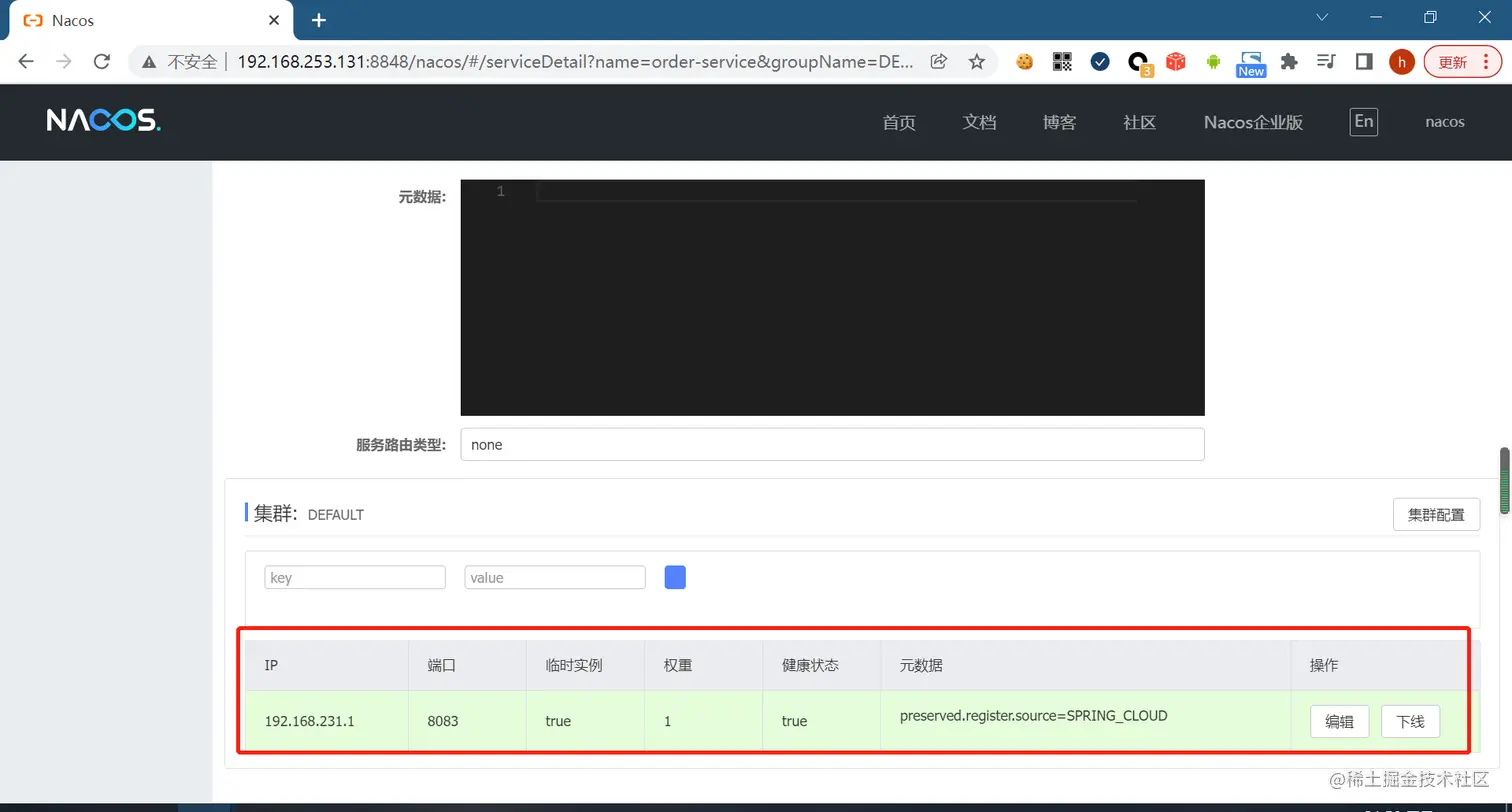
Task: Click the key filter input
Action: pos(355,577)
